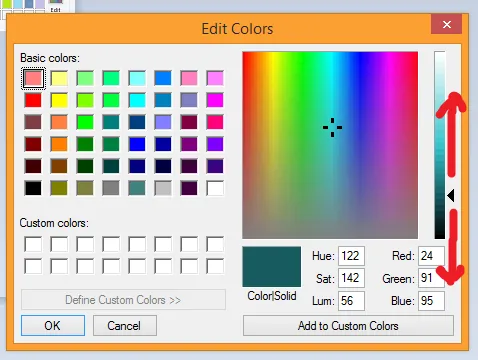
Task: Pick the coral orange swatch beside maroon-brown
Action: [59, 122]
